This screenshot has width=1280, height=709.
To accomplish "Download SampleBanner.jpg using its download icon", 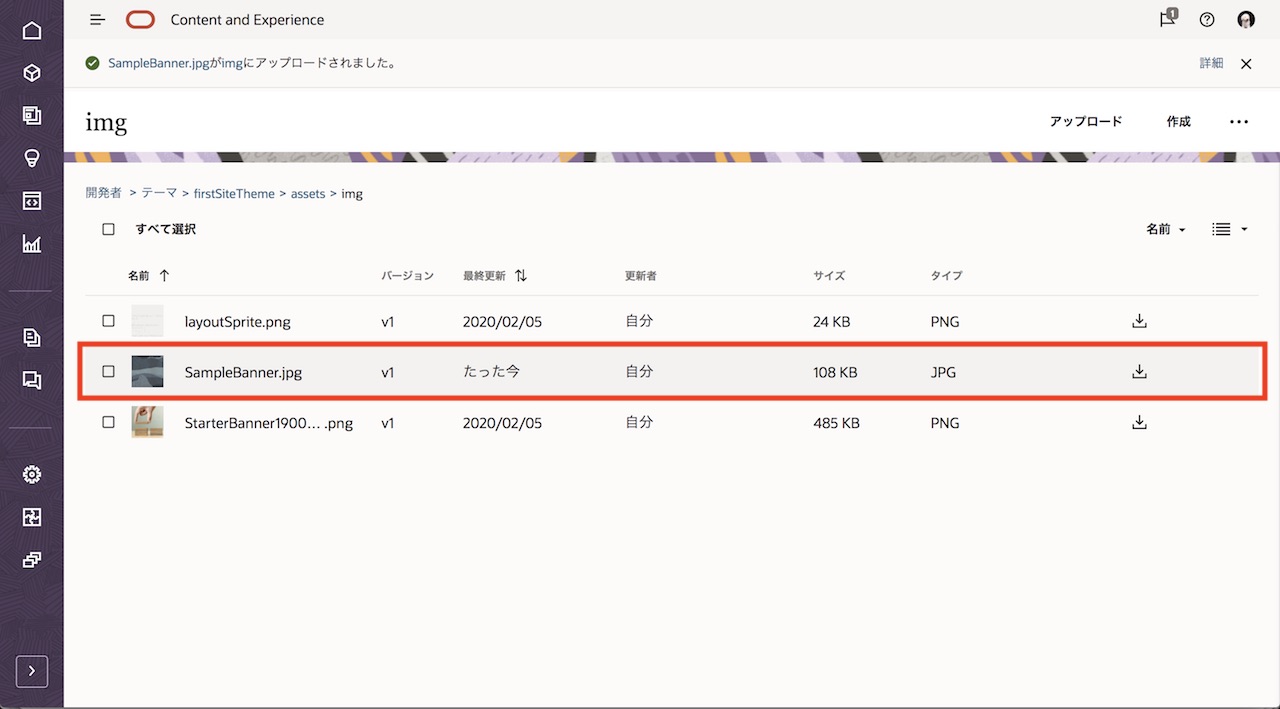I will [1138, 372].
